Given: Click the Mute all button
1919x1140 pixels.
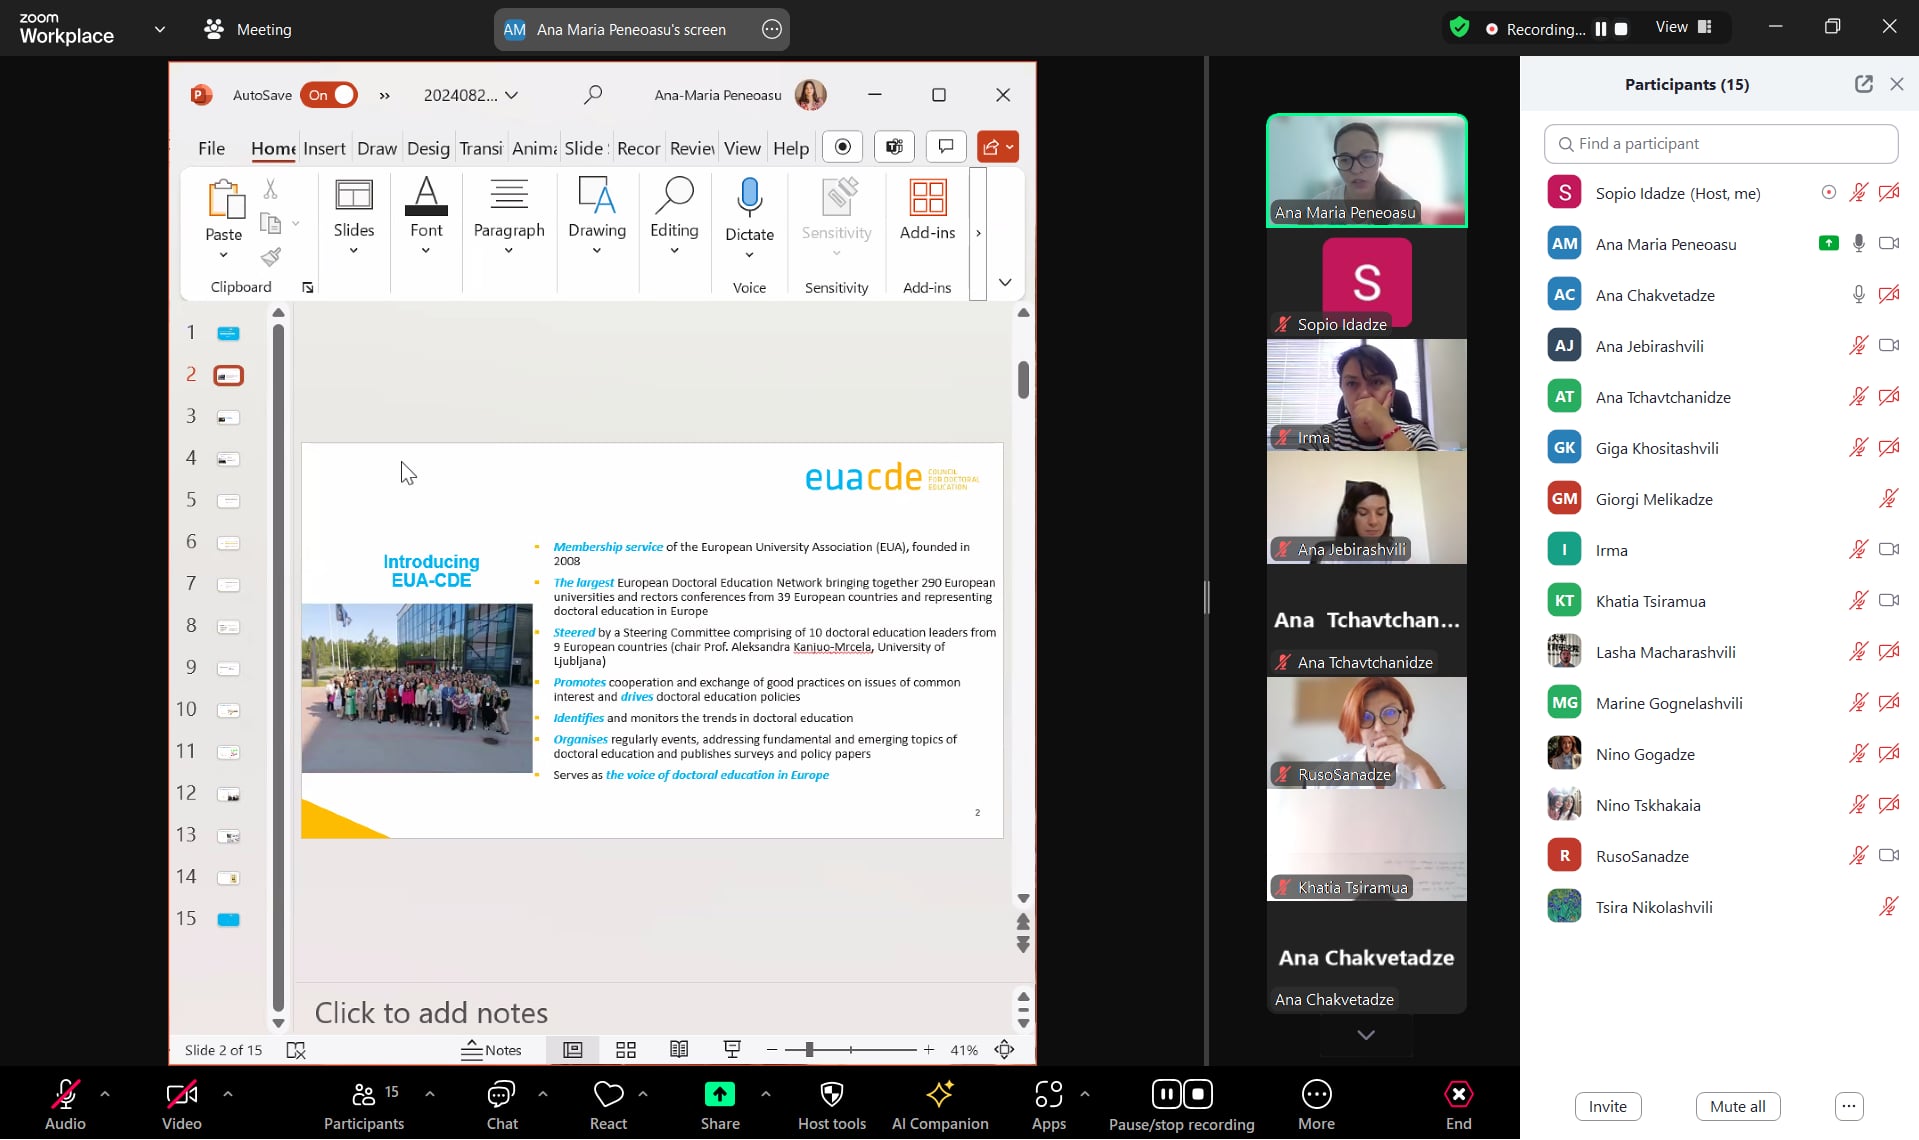Looking at the screenshot, I should pos(1738,1106).
